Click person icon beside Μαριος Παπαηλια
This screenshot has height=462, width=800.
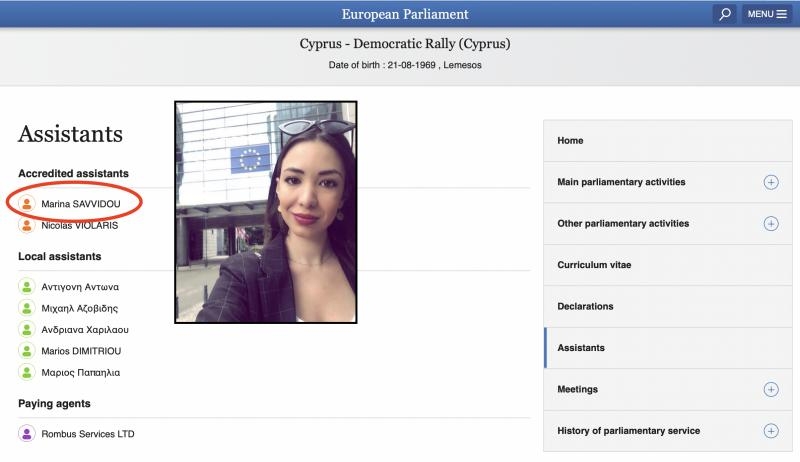tap(27, 372)
